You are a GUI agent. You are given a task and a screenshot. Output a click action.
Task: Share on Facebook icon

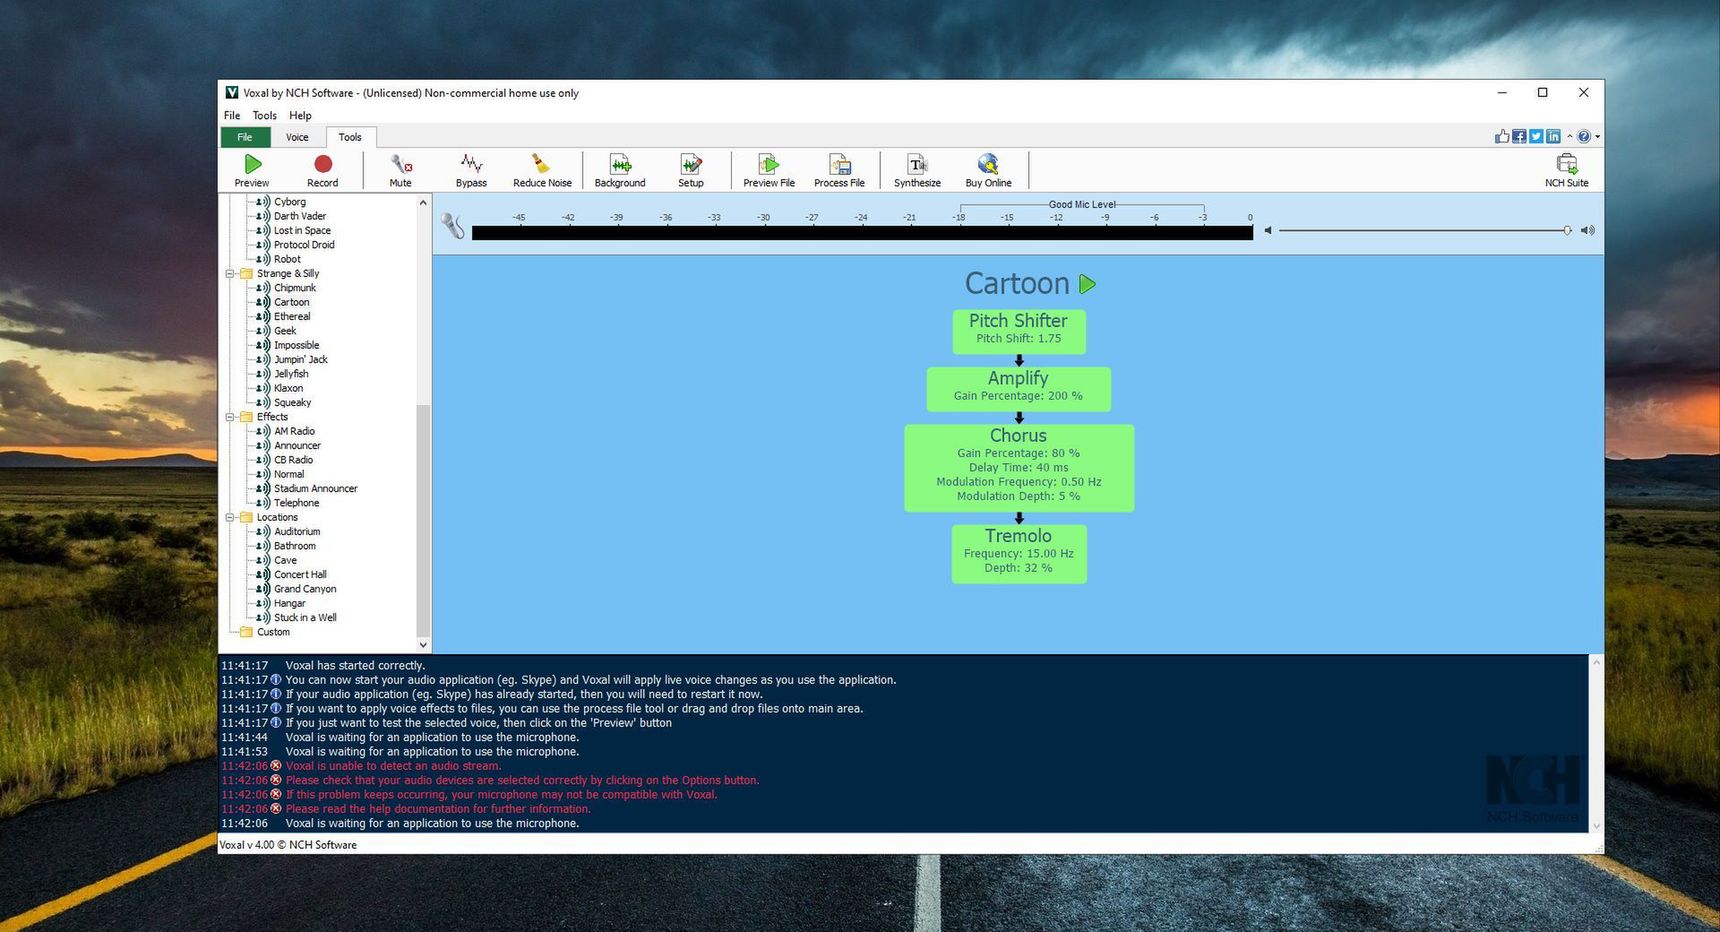1519,136
